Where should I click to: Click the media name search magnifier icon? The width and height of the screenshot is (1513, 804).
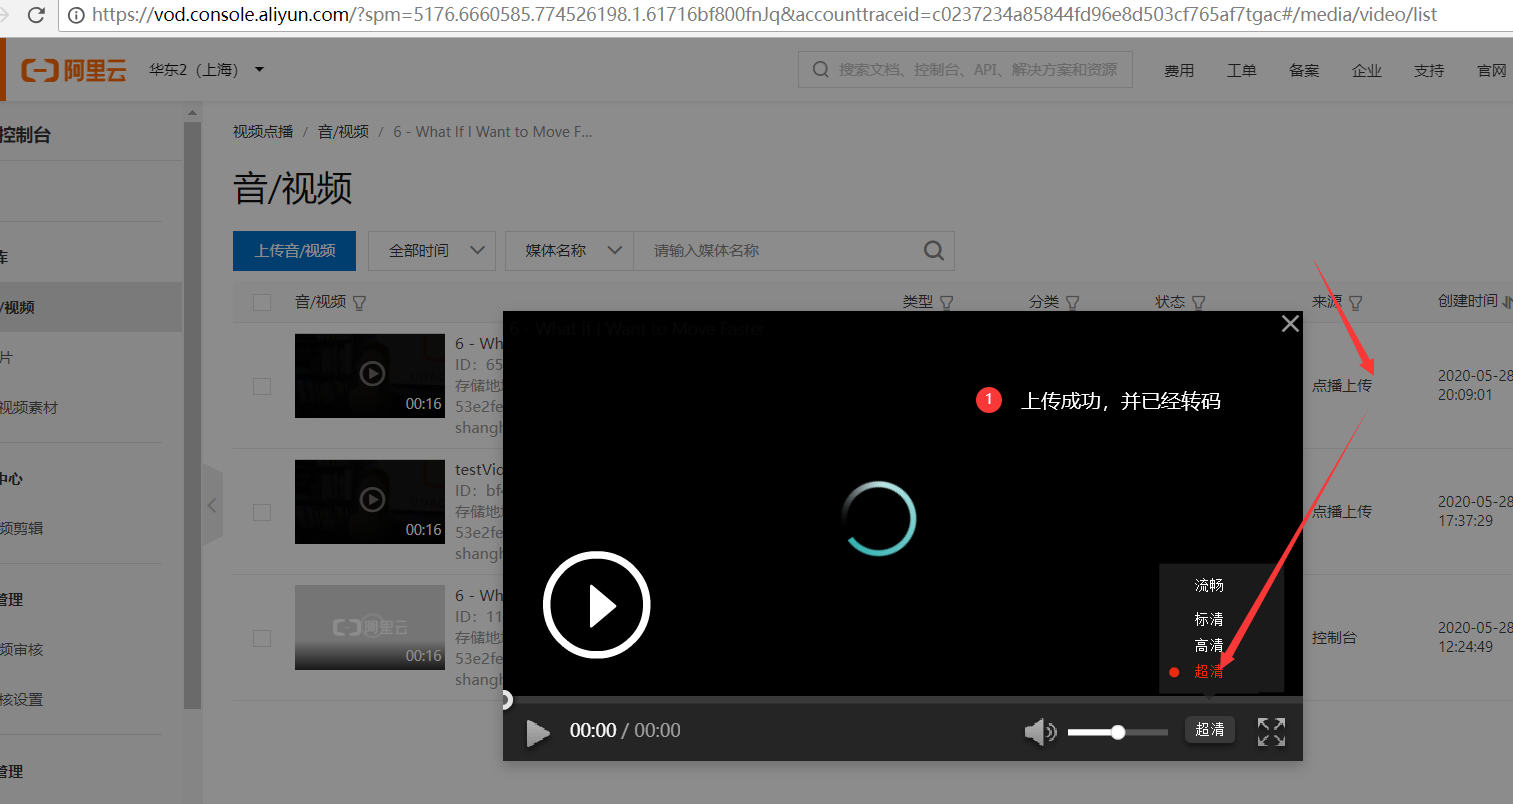coord(934,251)
